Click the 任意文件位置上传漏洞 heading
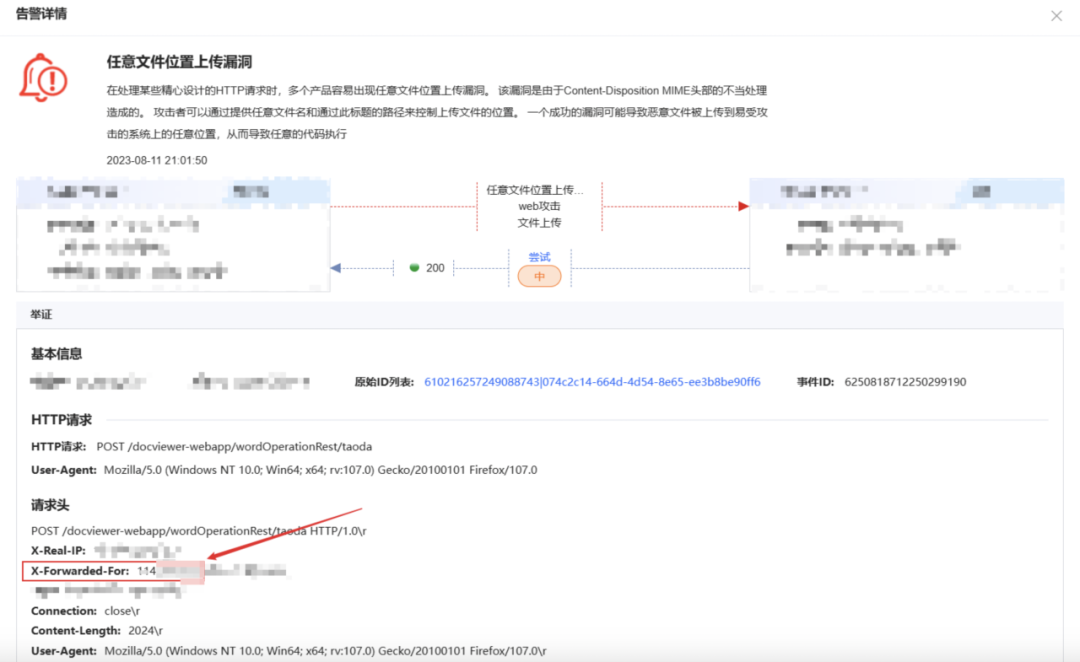This screenshot has width=1080, height=662. [x=179, y=63]
